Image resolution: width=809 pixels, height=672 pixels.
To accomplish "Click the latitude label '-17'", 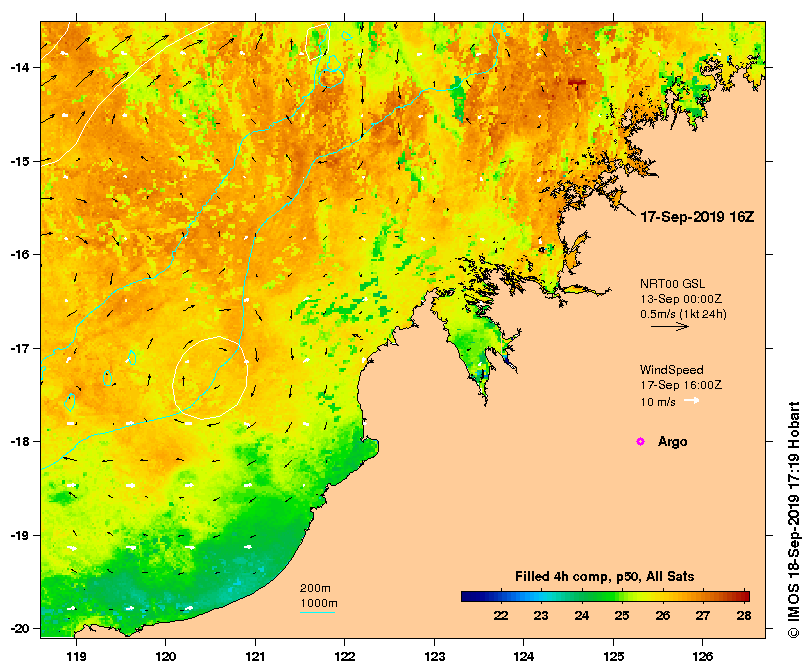I will point(19,348).
